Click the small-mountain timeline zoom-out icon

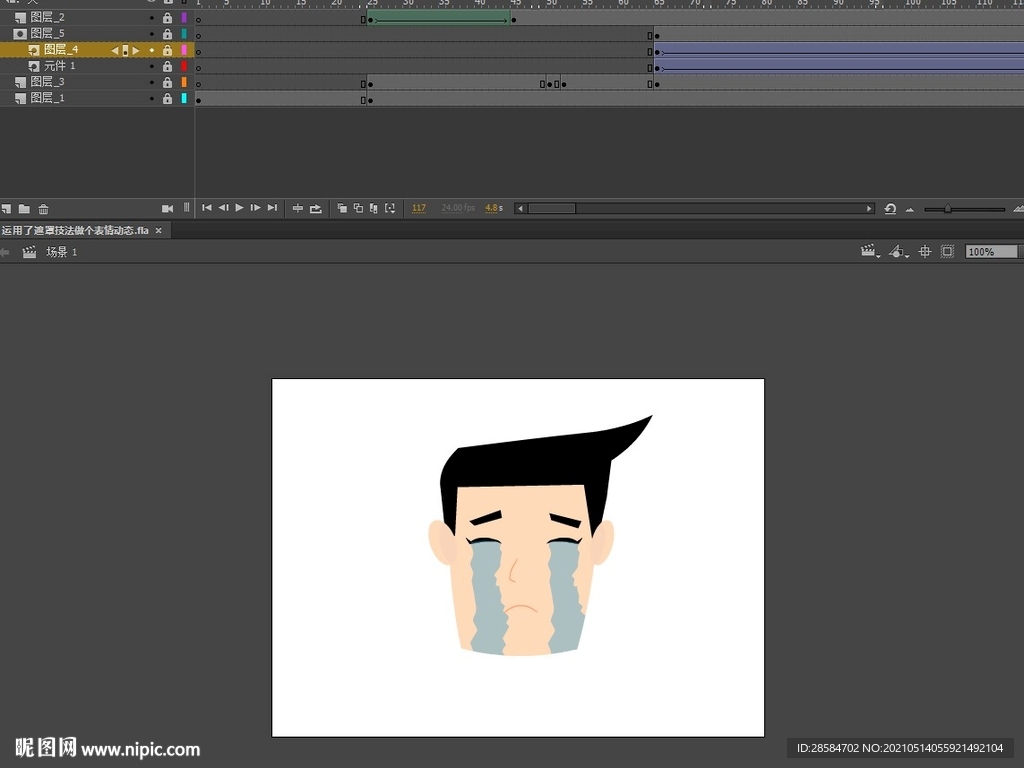[910, 210]
